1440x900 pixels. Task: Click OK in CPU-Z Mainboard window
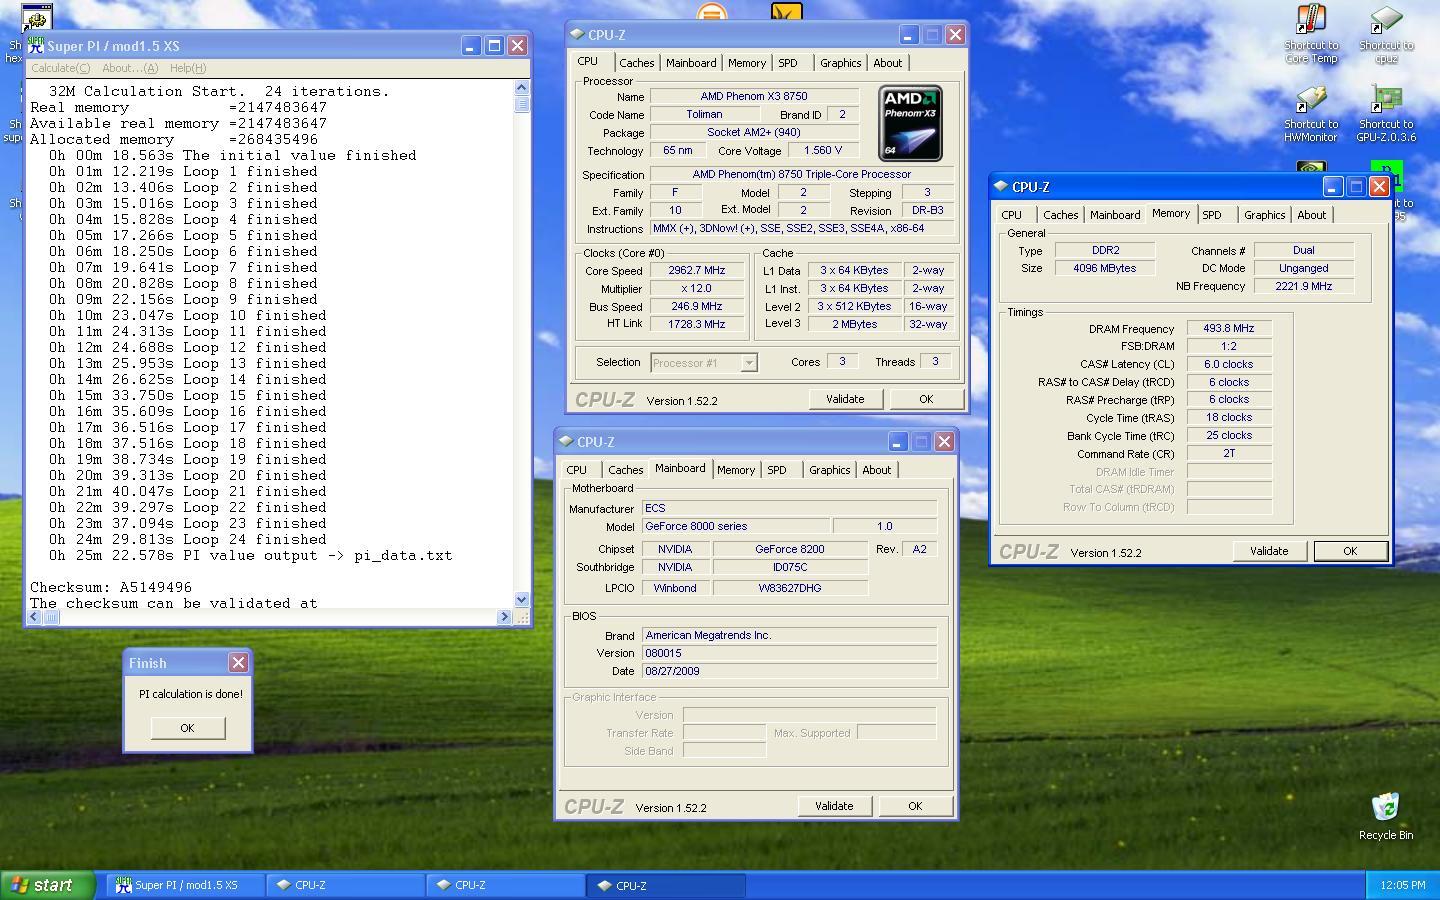pyautogui.click(x=915, y=806)
